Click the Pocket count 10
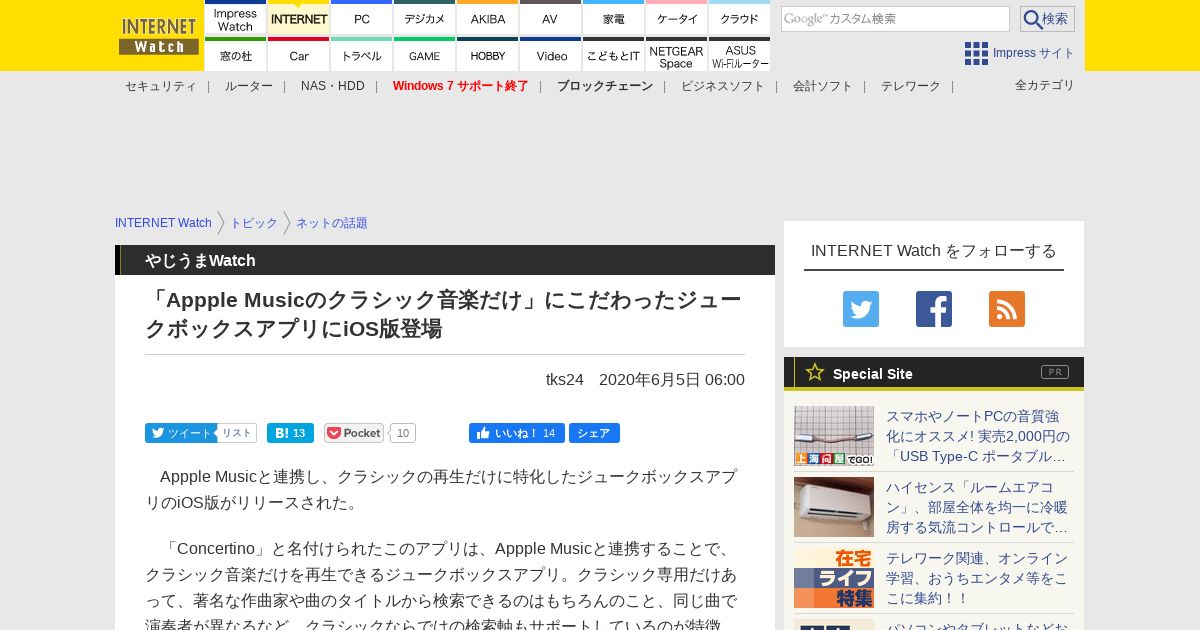 (x=403, y=433)
